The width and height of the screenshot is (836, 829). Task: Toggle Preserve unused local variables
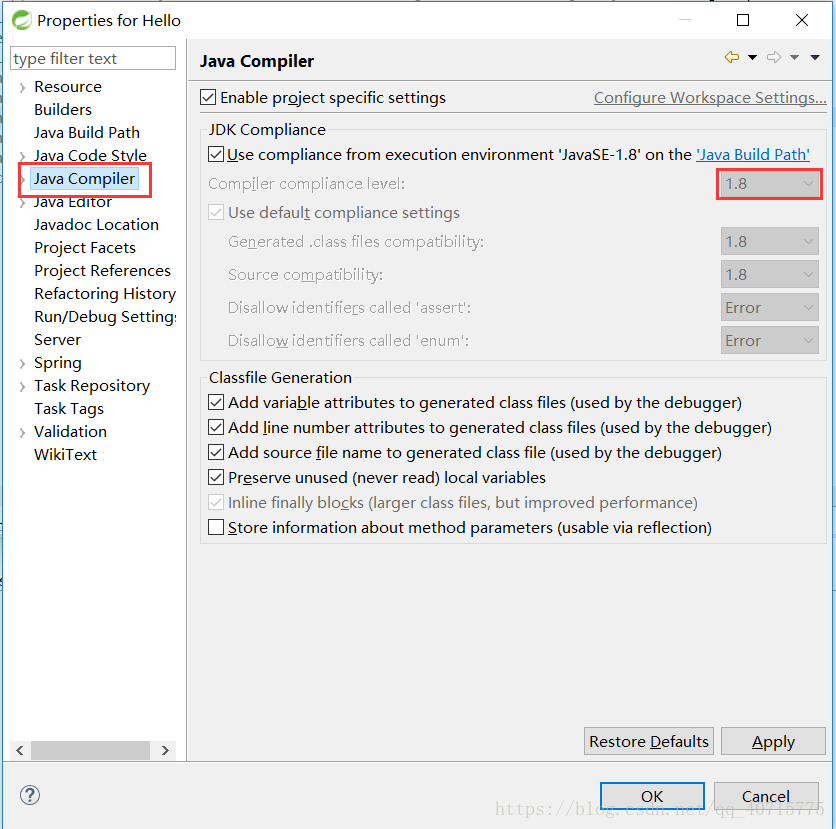click(216, 478)
